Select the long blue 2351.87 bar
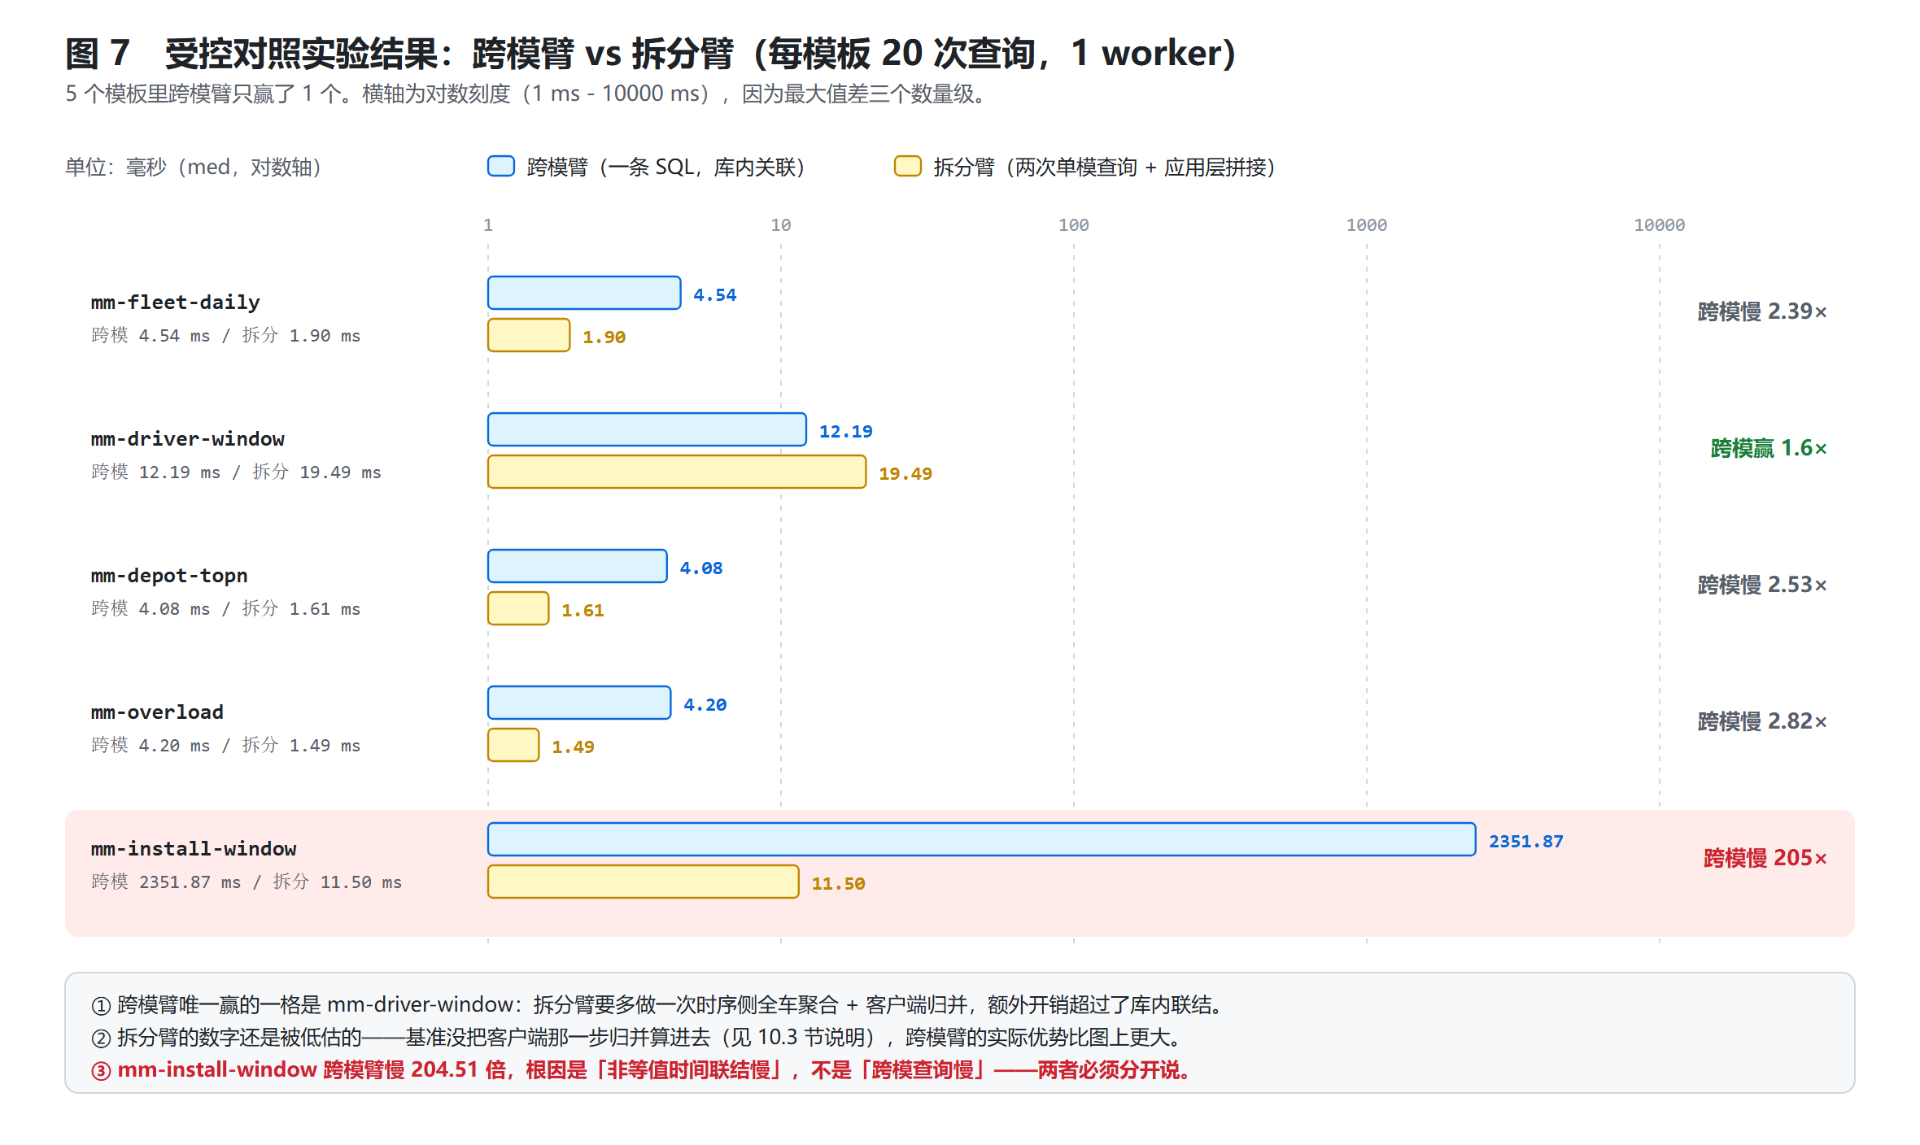Screen dimensions: 1920x1145 pyautogui.click(x=982, y=839)
